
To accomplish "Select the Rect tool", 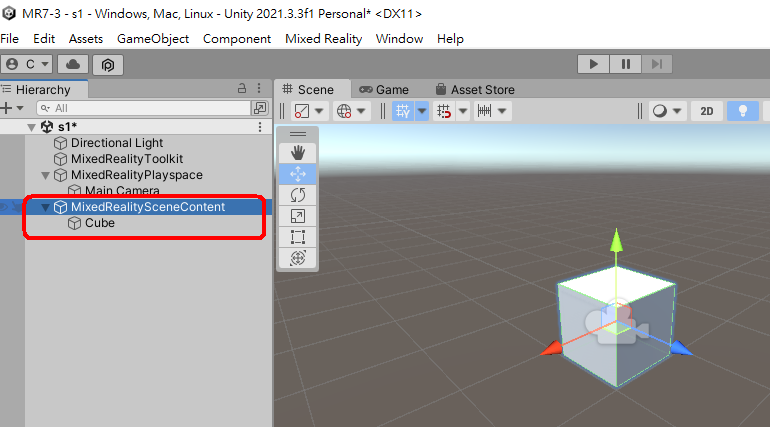I will (x=298, y=238).
